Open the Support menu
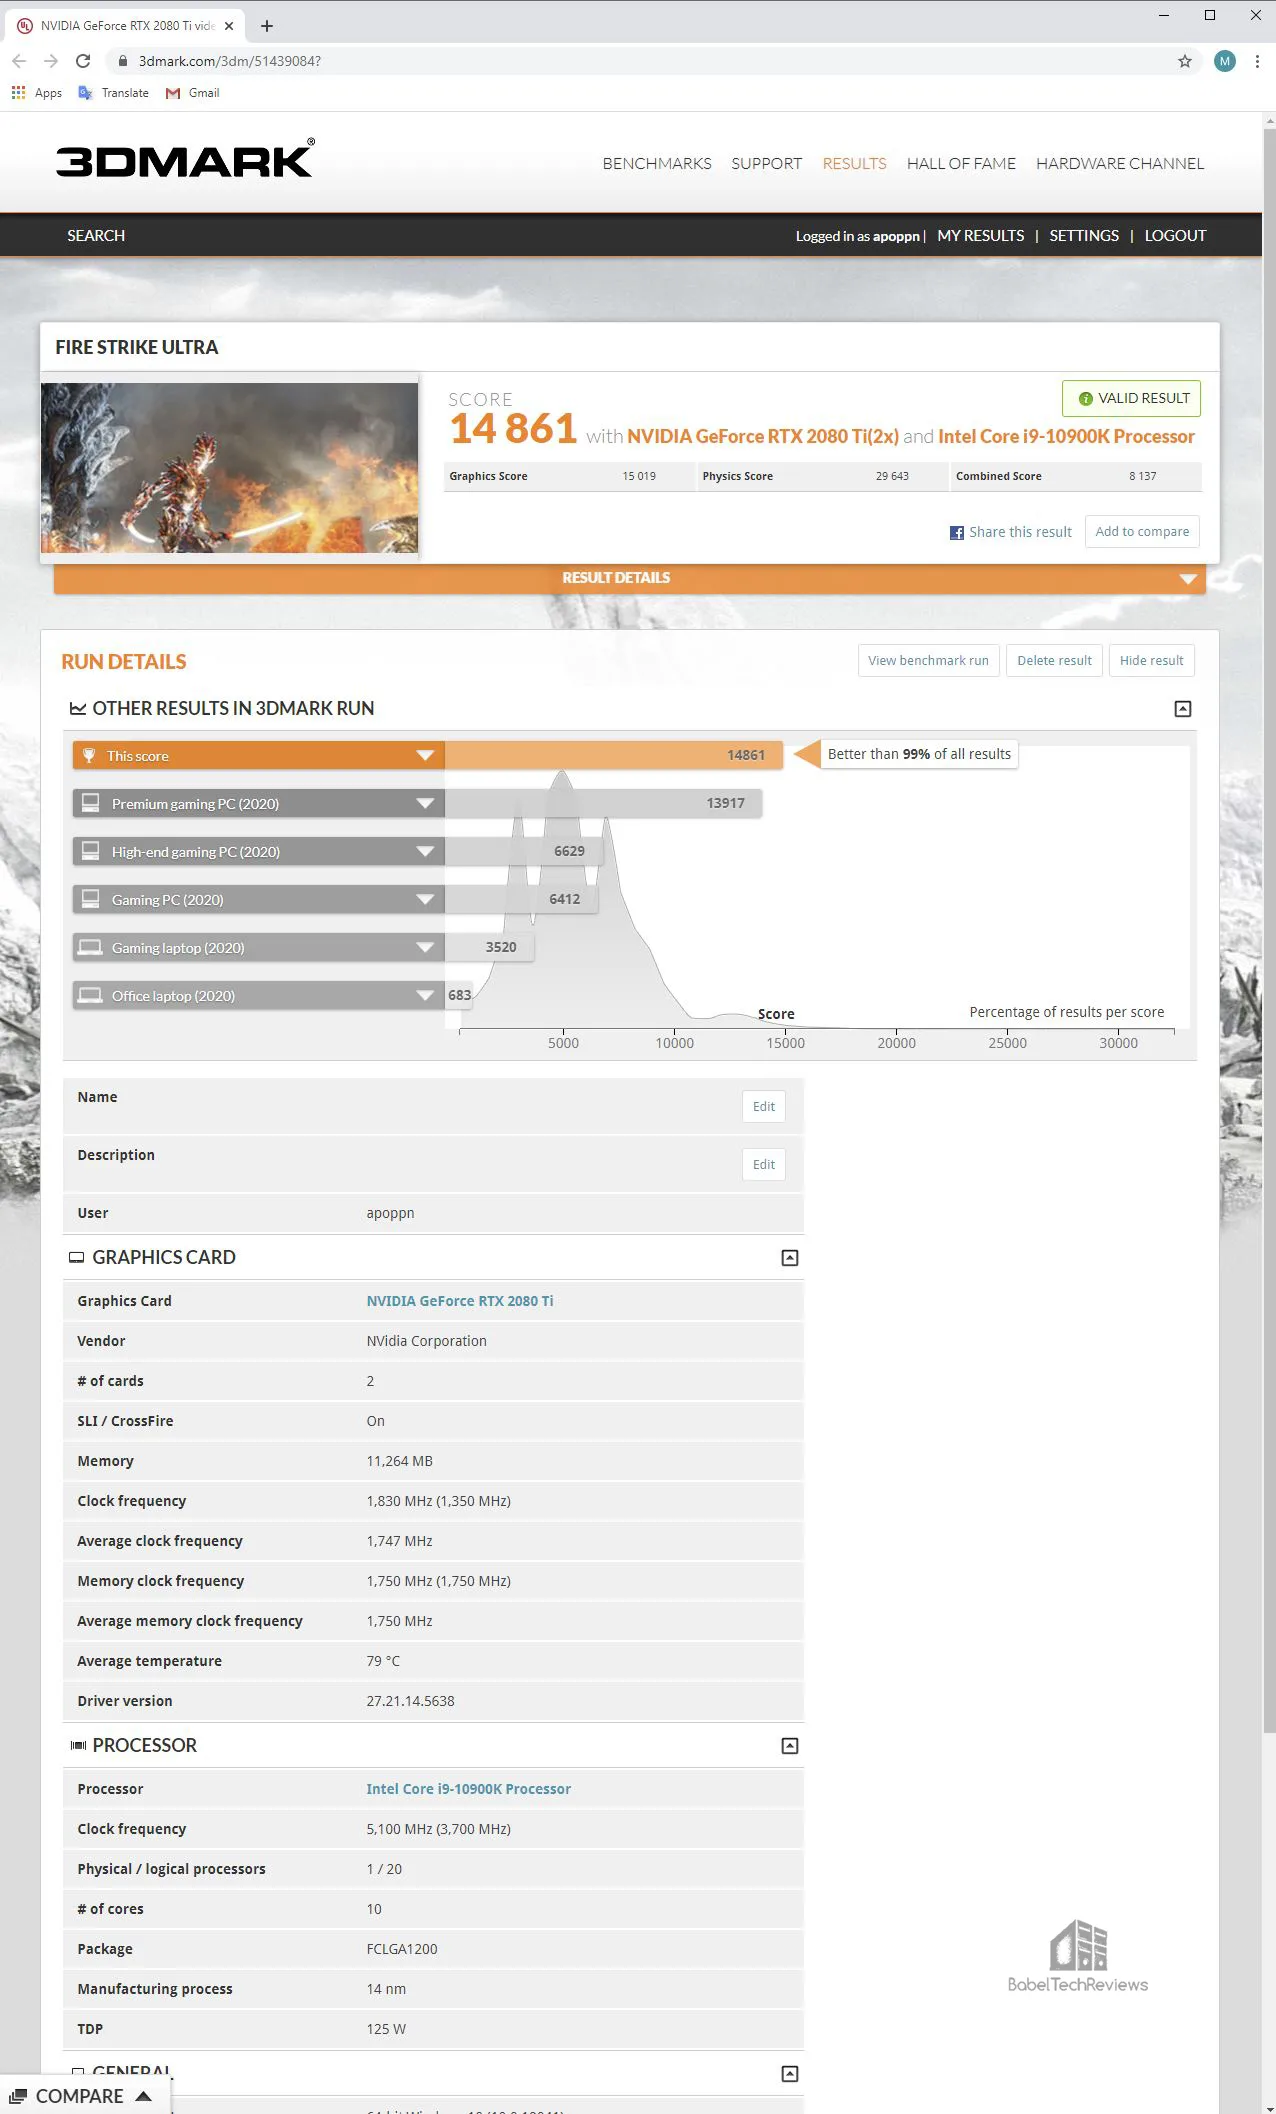The image size is (1276, 2114). [767, 164]
